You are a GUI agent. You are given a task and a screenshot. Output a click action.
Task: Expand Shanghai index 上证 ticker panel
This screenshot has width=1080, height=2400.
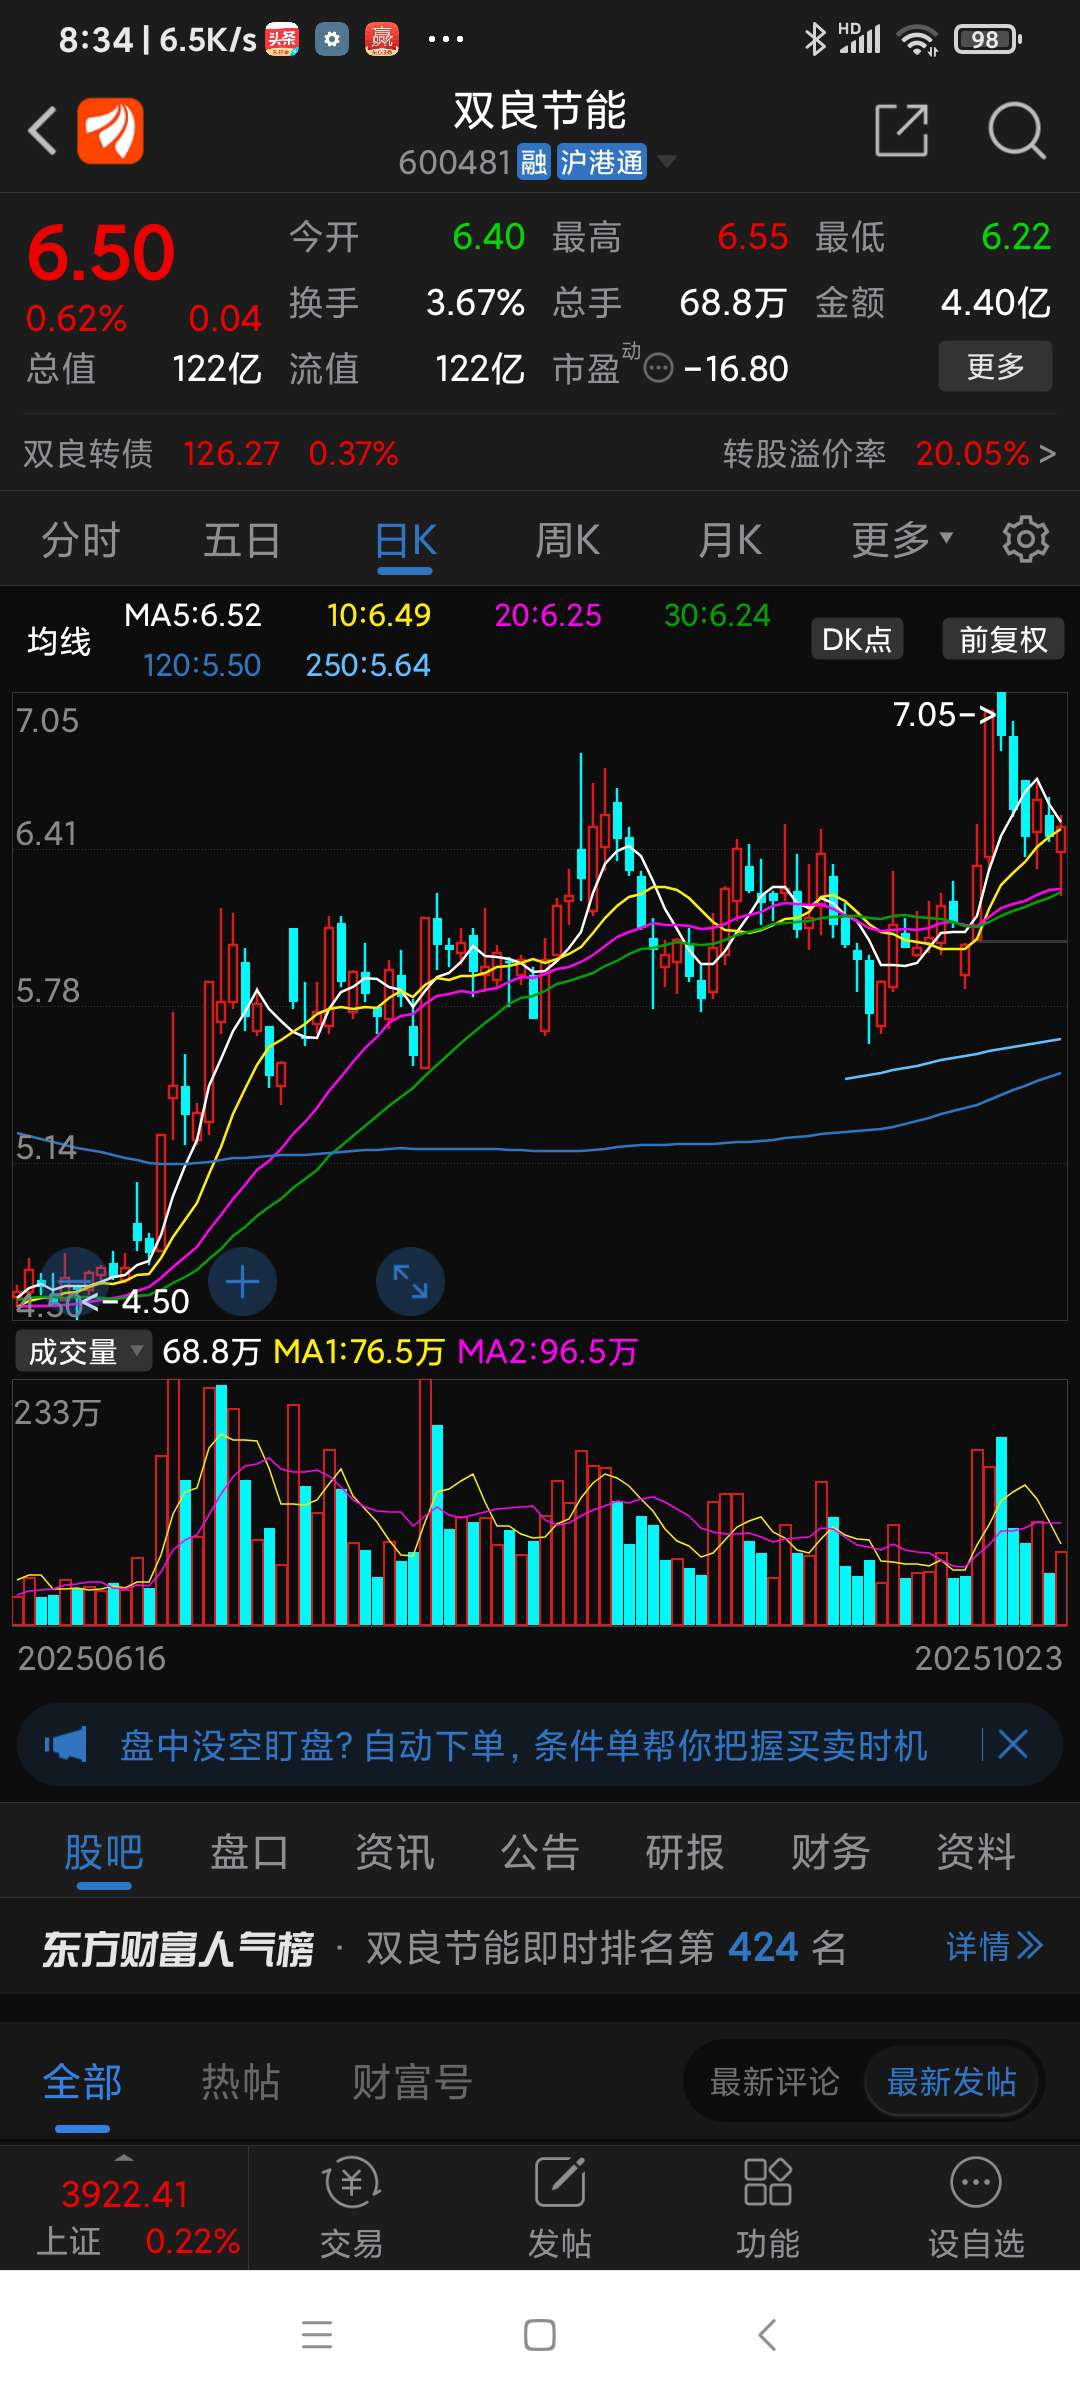tap(124, 2207)
